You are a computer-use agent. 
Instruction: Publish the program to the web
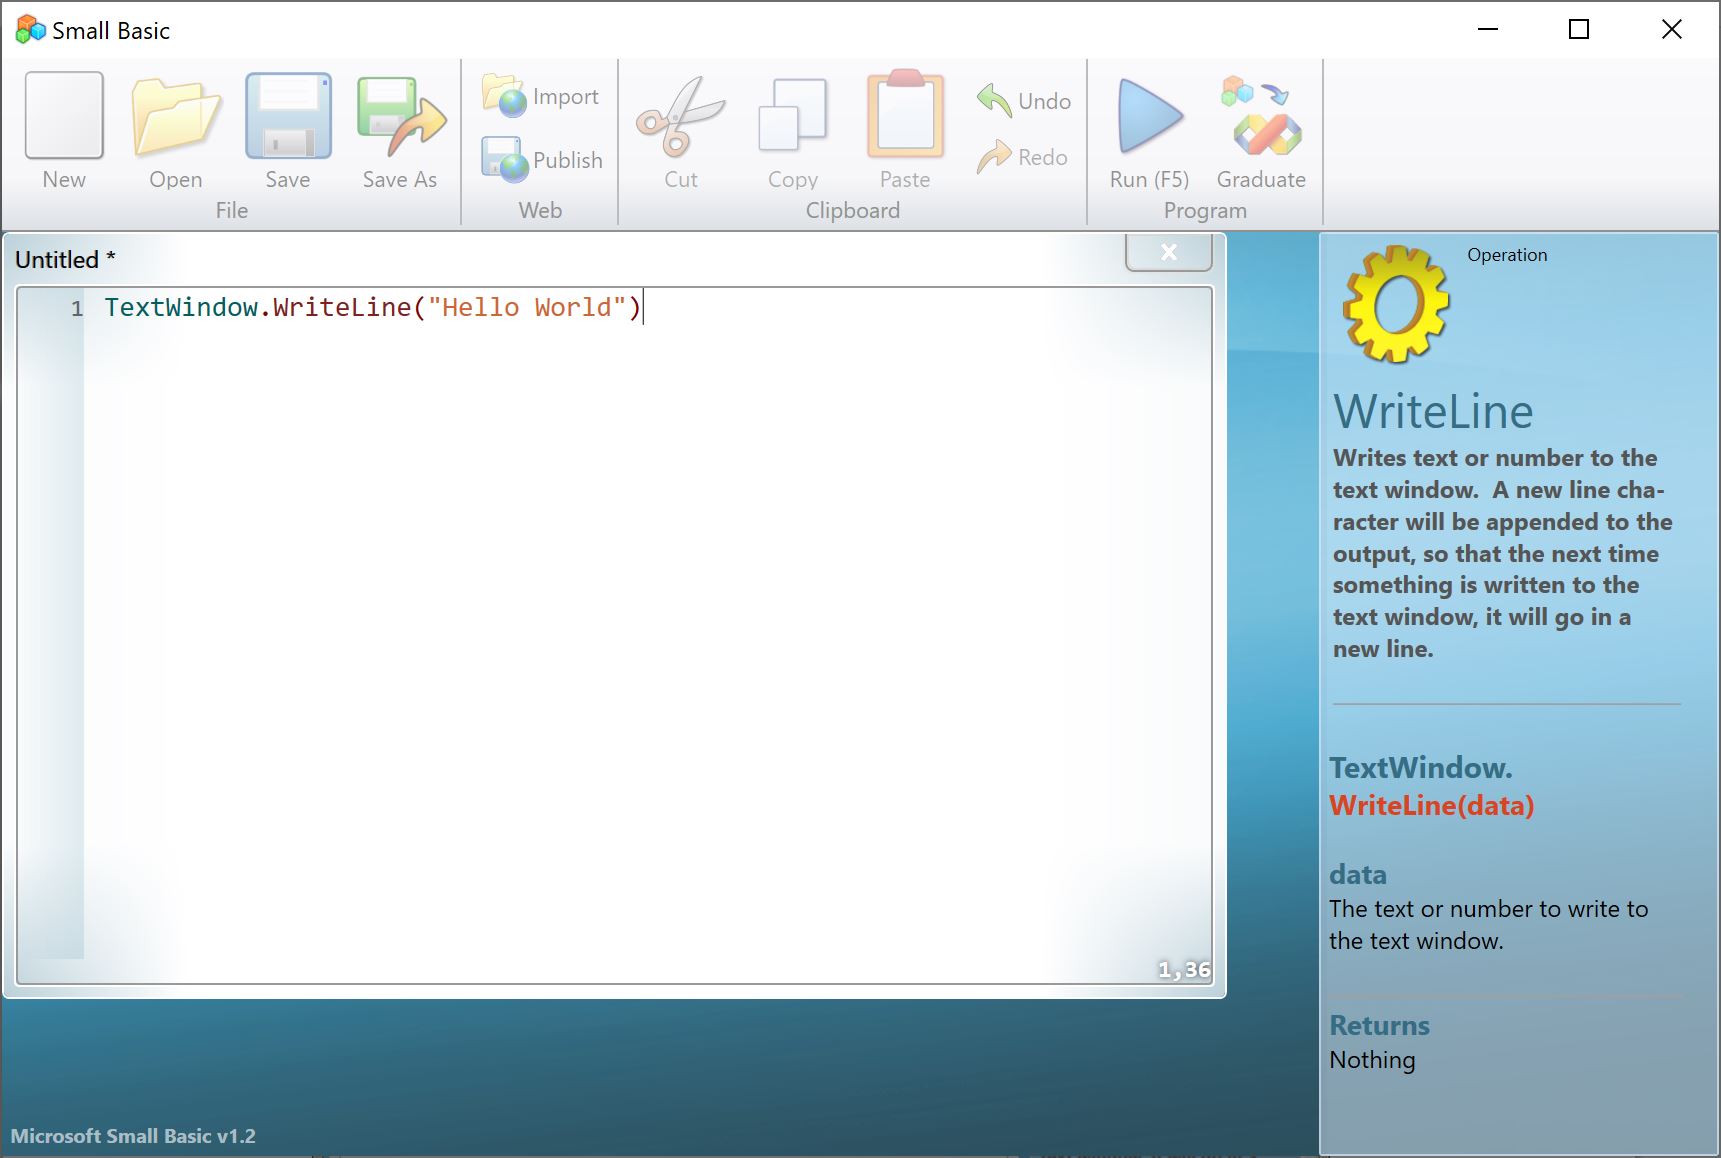pos(542,159)
